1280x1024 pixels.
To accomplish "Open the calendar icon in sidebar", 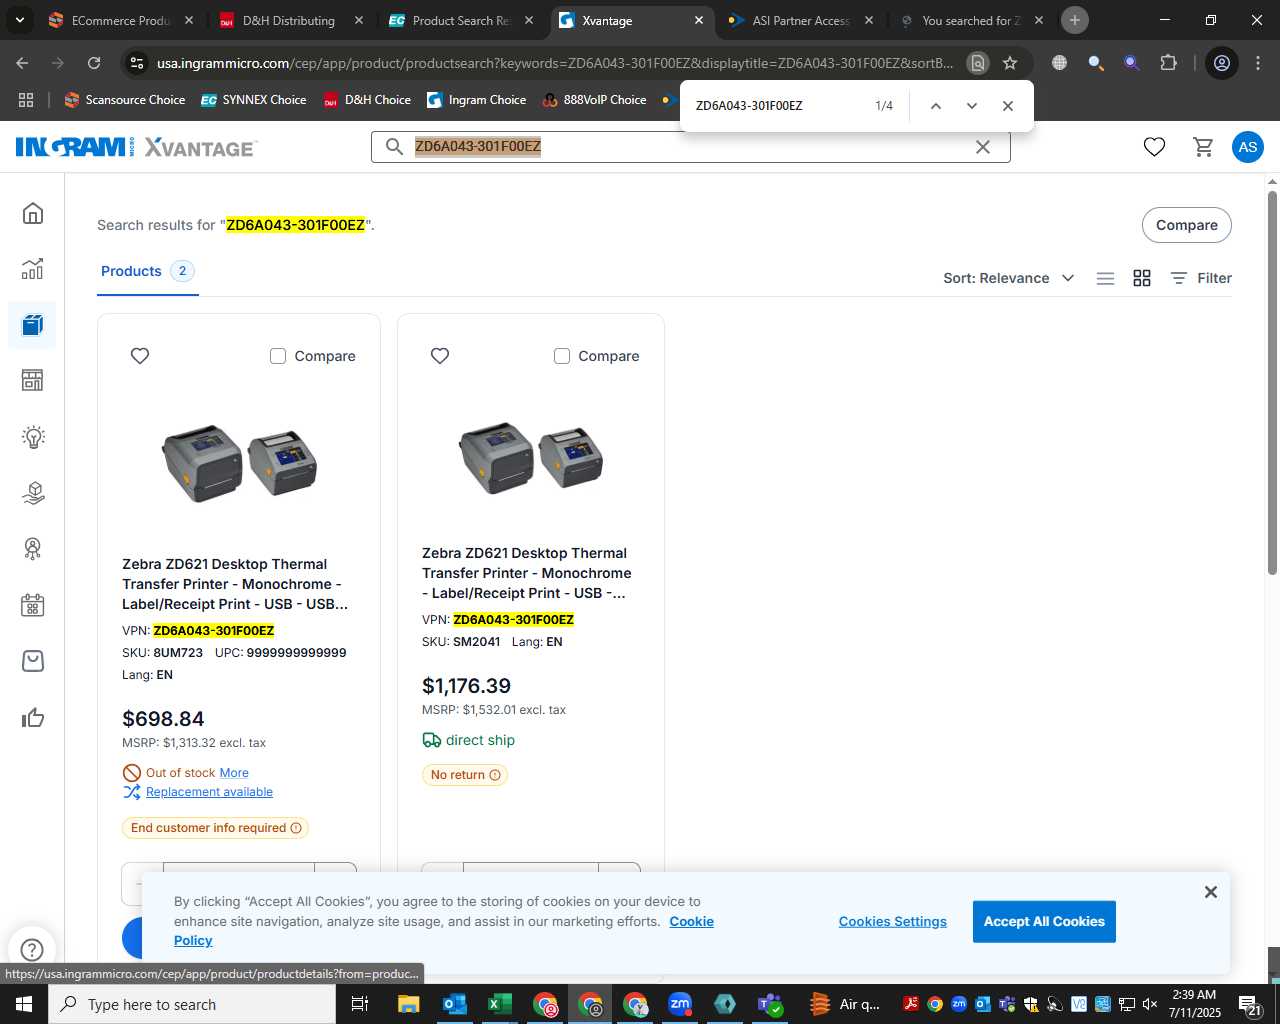I will coord(33,605).
